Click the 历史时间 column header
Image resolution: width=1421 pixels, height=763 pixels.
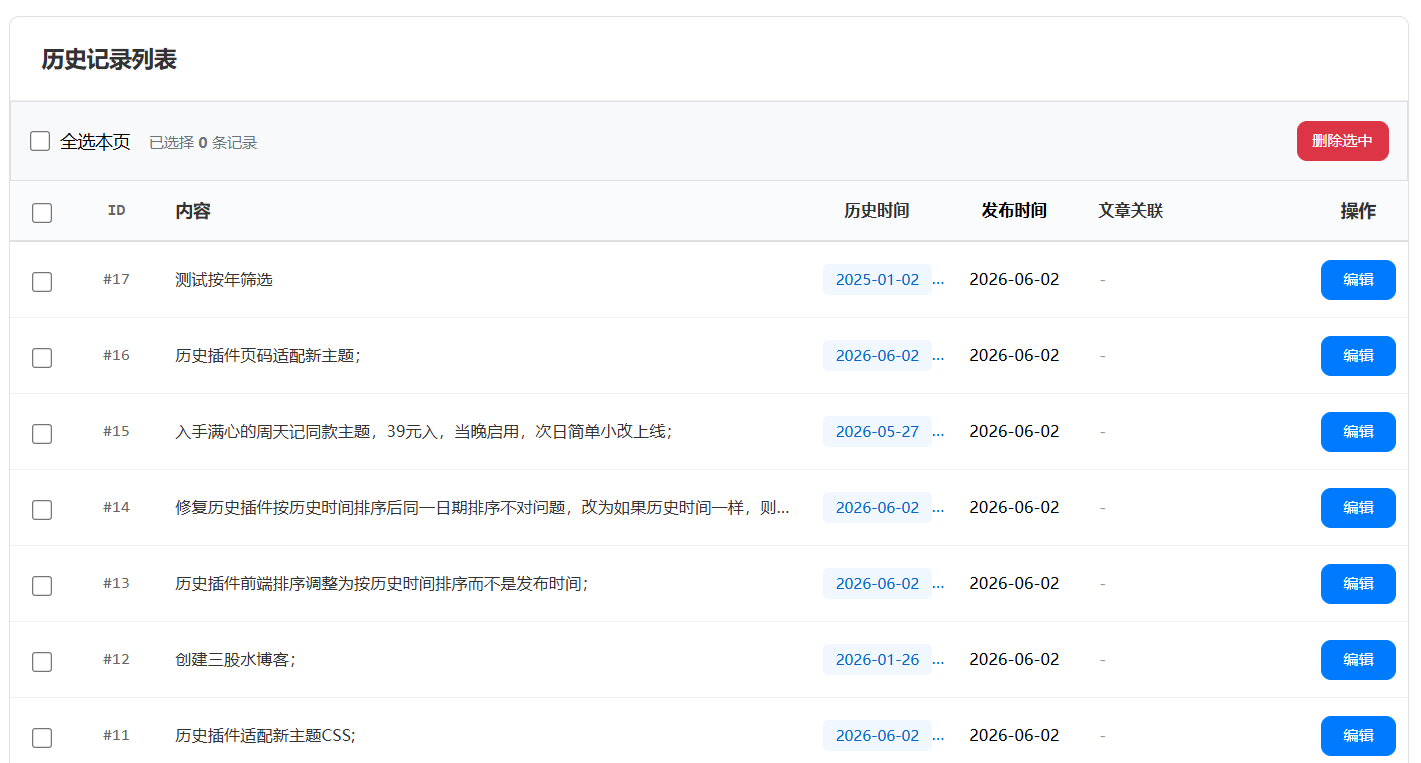[877, 211]
